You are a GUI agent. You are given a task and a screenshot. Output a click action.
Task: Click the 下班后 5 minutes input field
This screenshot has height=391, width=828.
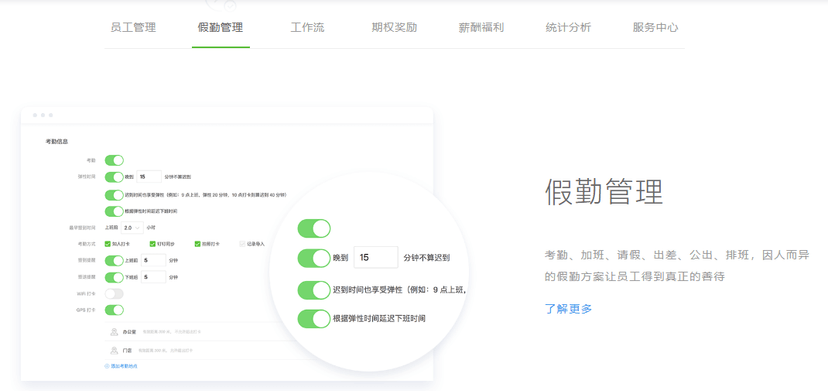pyautogui.click(x=154, y=277)
